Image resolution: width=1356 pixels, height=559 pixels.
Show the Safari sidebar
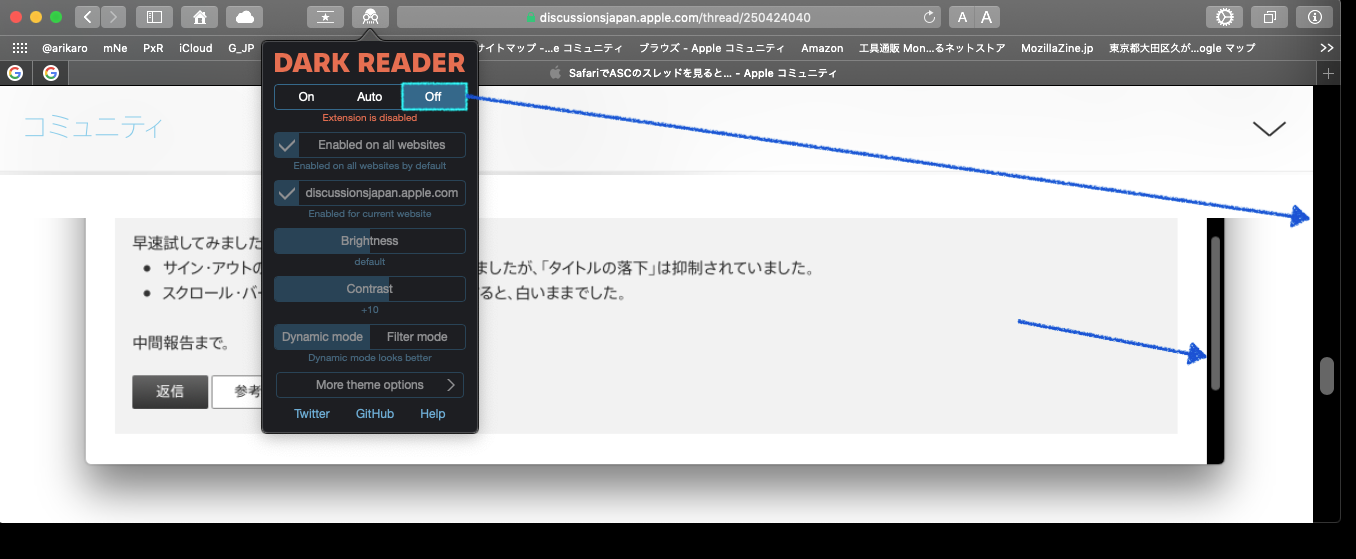click(x=154, y=17)
